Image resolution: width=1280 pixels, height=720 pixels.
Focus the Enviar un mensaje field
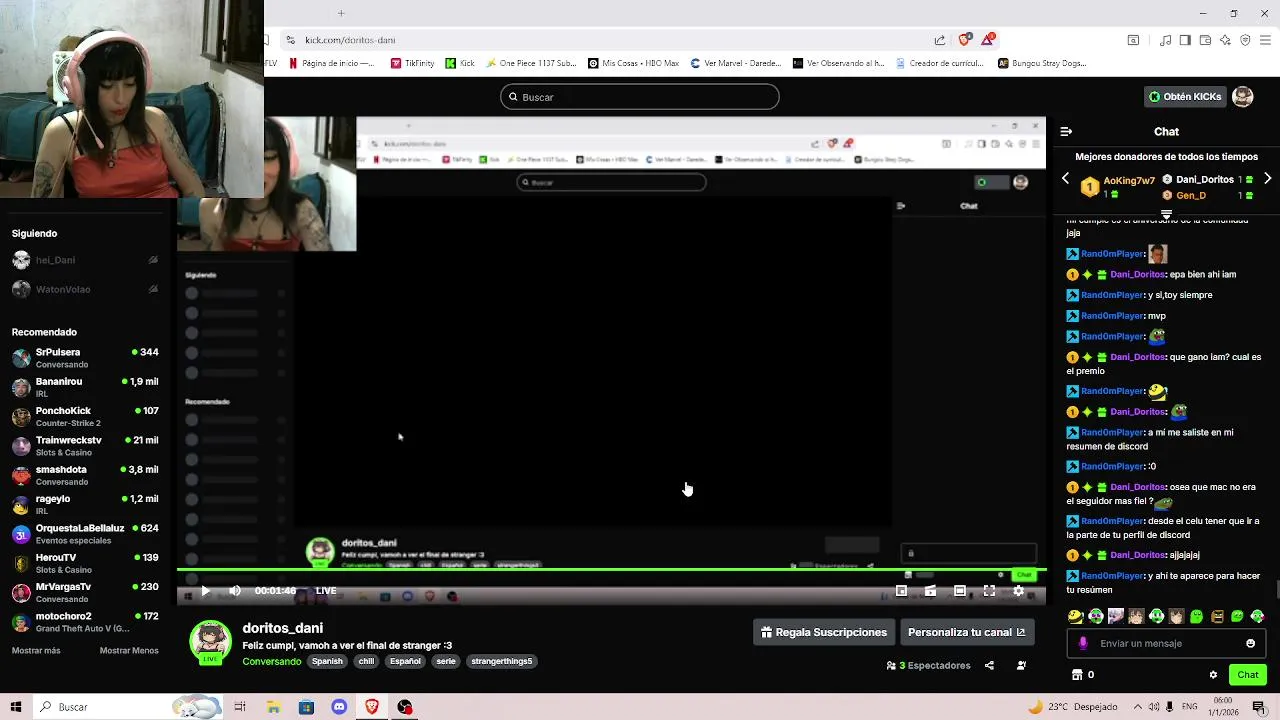click(x=1167, y=643)
